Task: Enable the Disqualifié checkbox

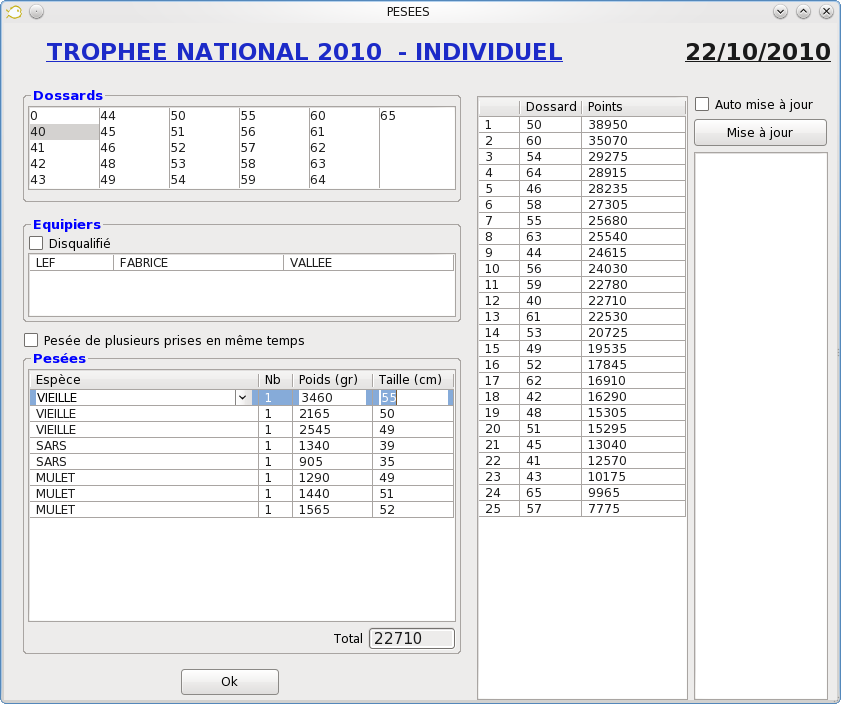Action: (37, 243)
